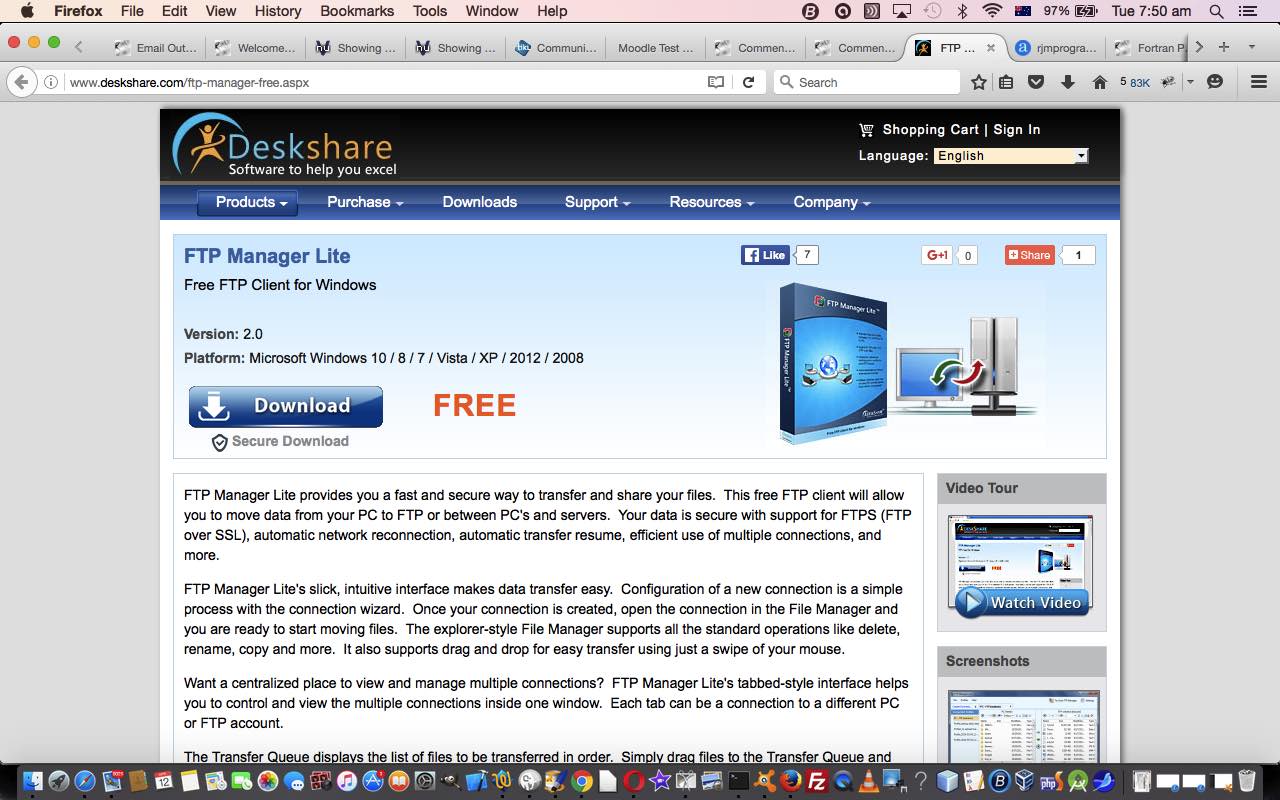Go to the Firefox home page icon

pyautogui.click(x=1099, y=82)
